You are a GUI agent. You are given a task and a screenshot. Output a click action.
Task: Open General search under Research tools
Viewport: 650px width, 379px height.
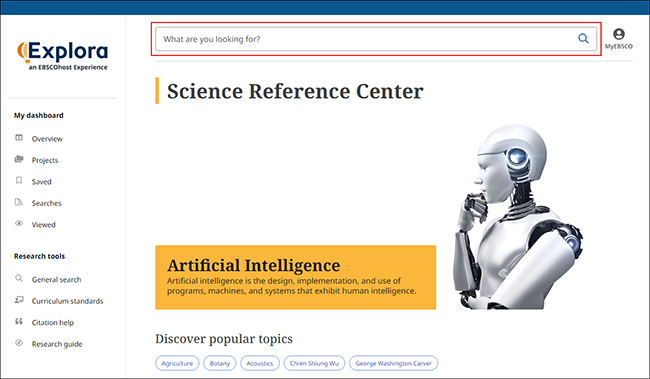56,280
